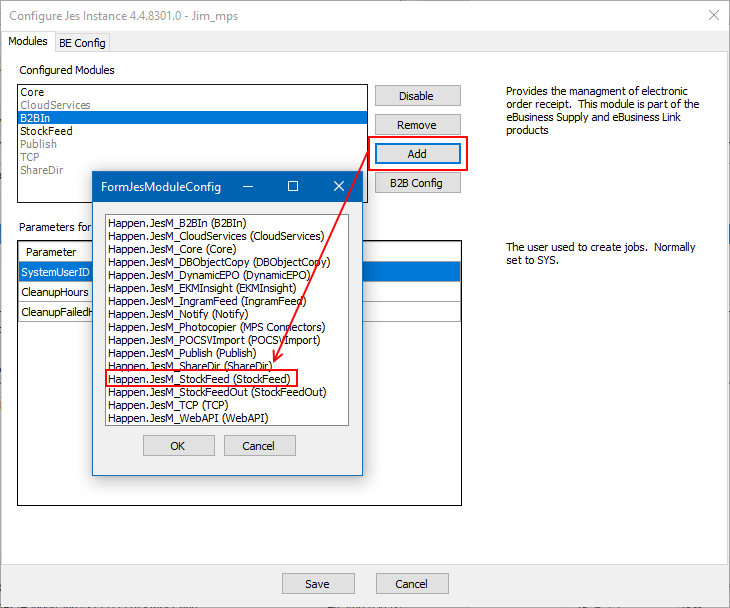Select StockFeed in Configured Modules list
The height and width of the screenshot is (608, 730).
[x=46, y=131]
